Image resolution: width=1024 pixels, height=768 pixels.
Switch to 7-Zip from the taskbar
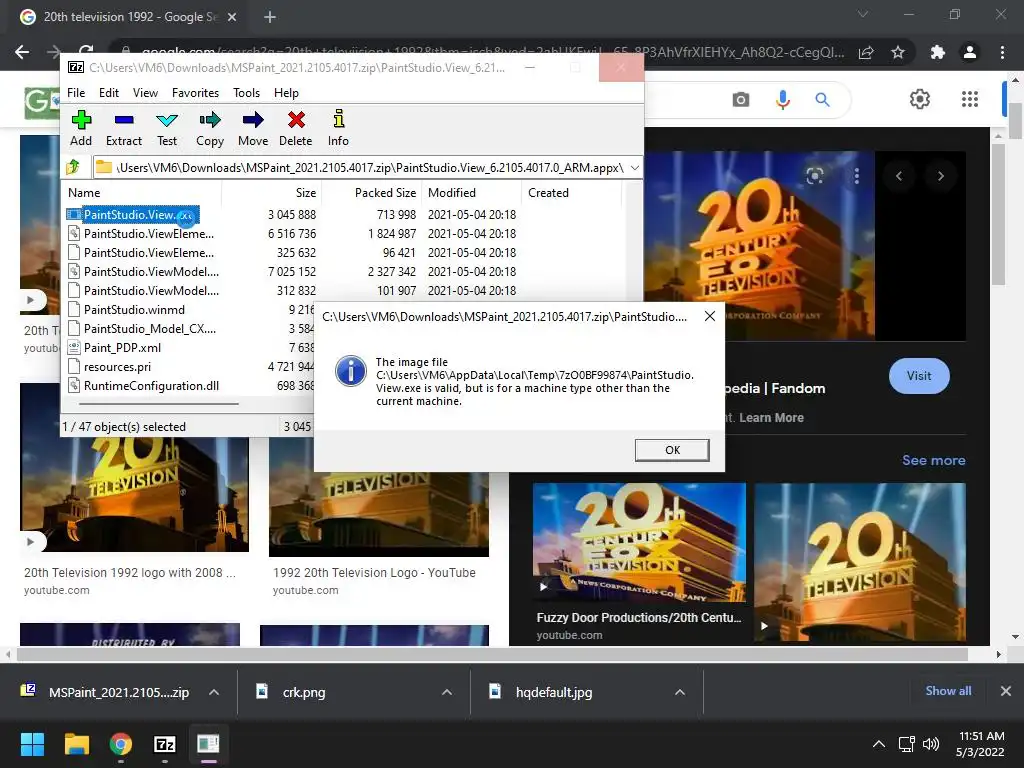pyautogui.click(x=165, y=744)
